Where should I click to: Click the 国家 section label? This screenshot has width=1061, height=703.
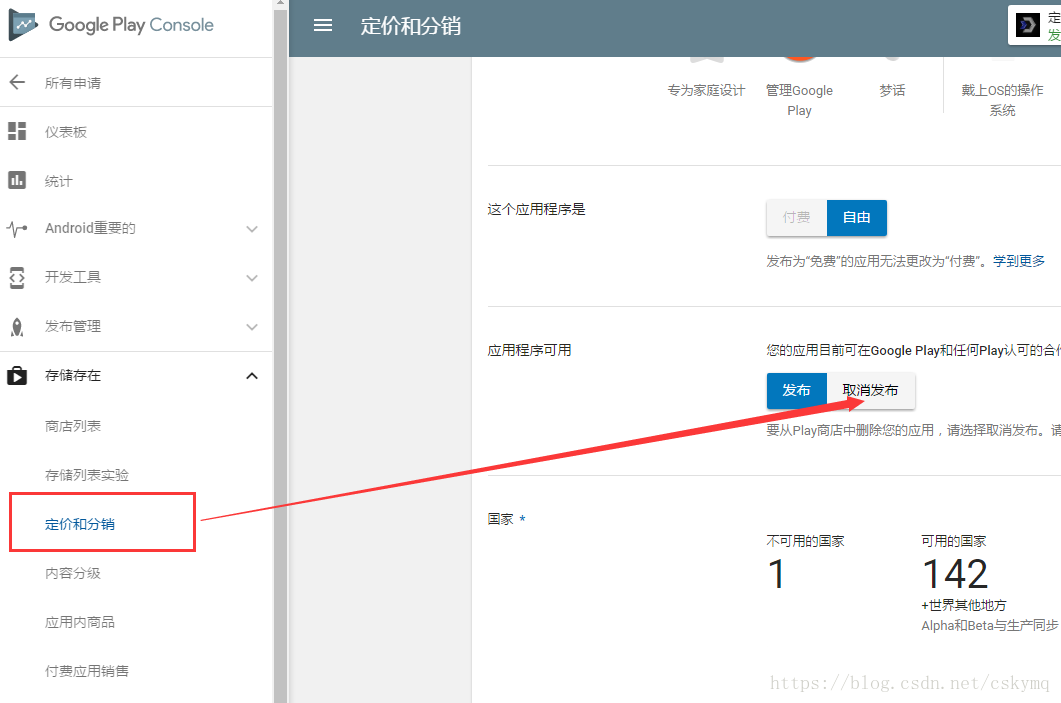tap(501, 519)
